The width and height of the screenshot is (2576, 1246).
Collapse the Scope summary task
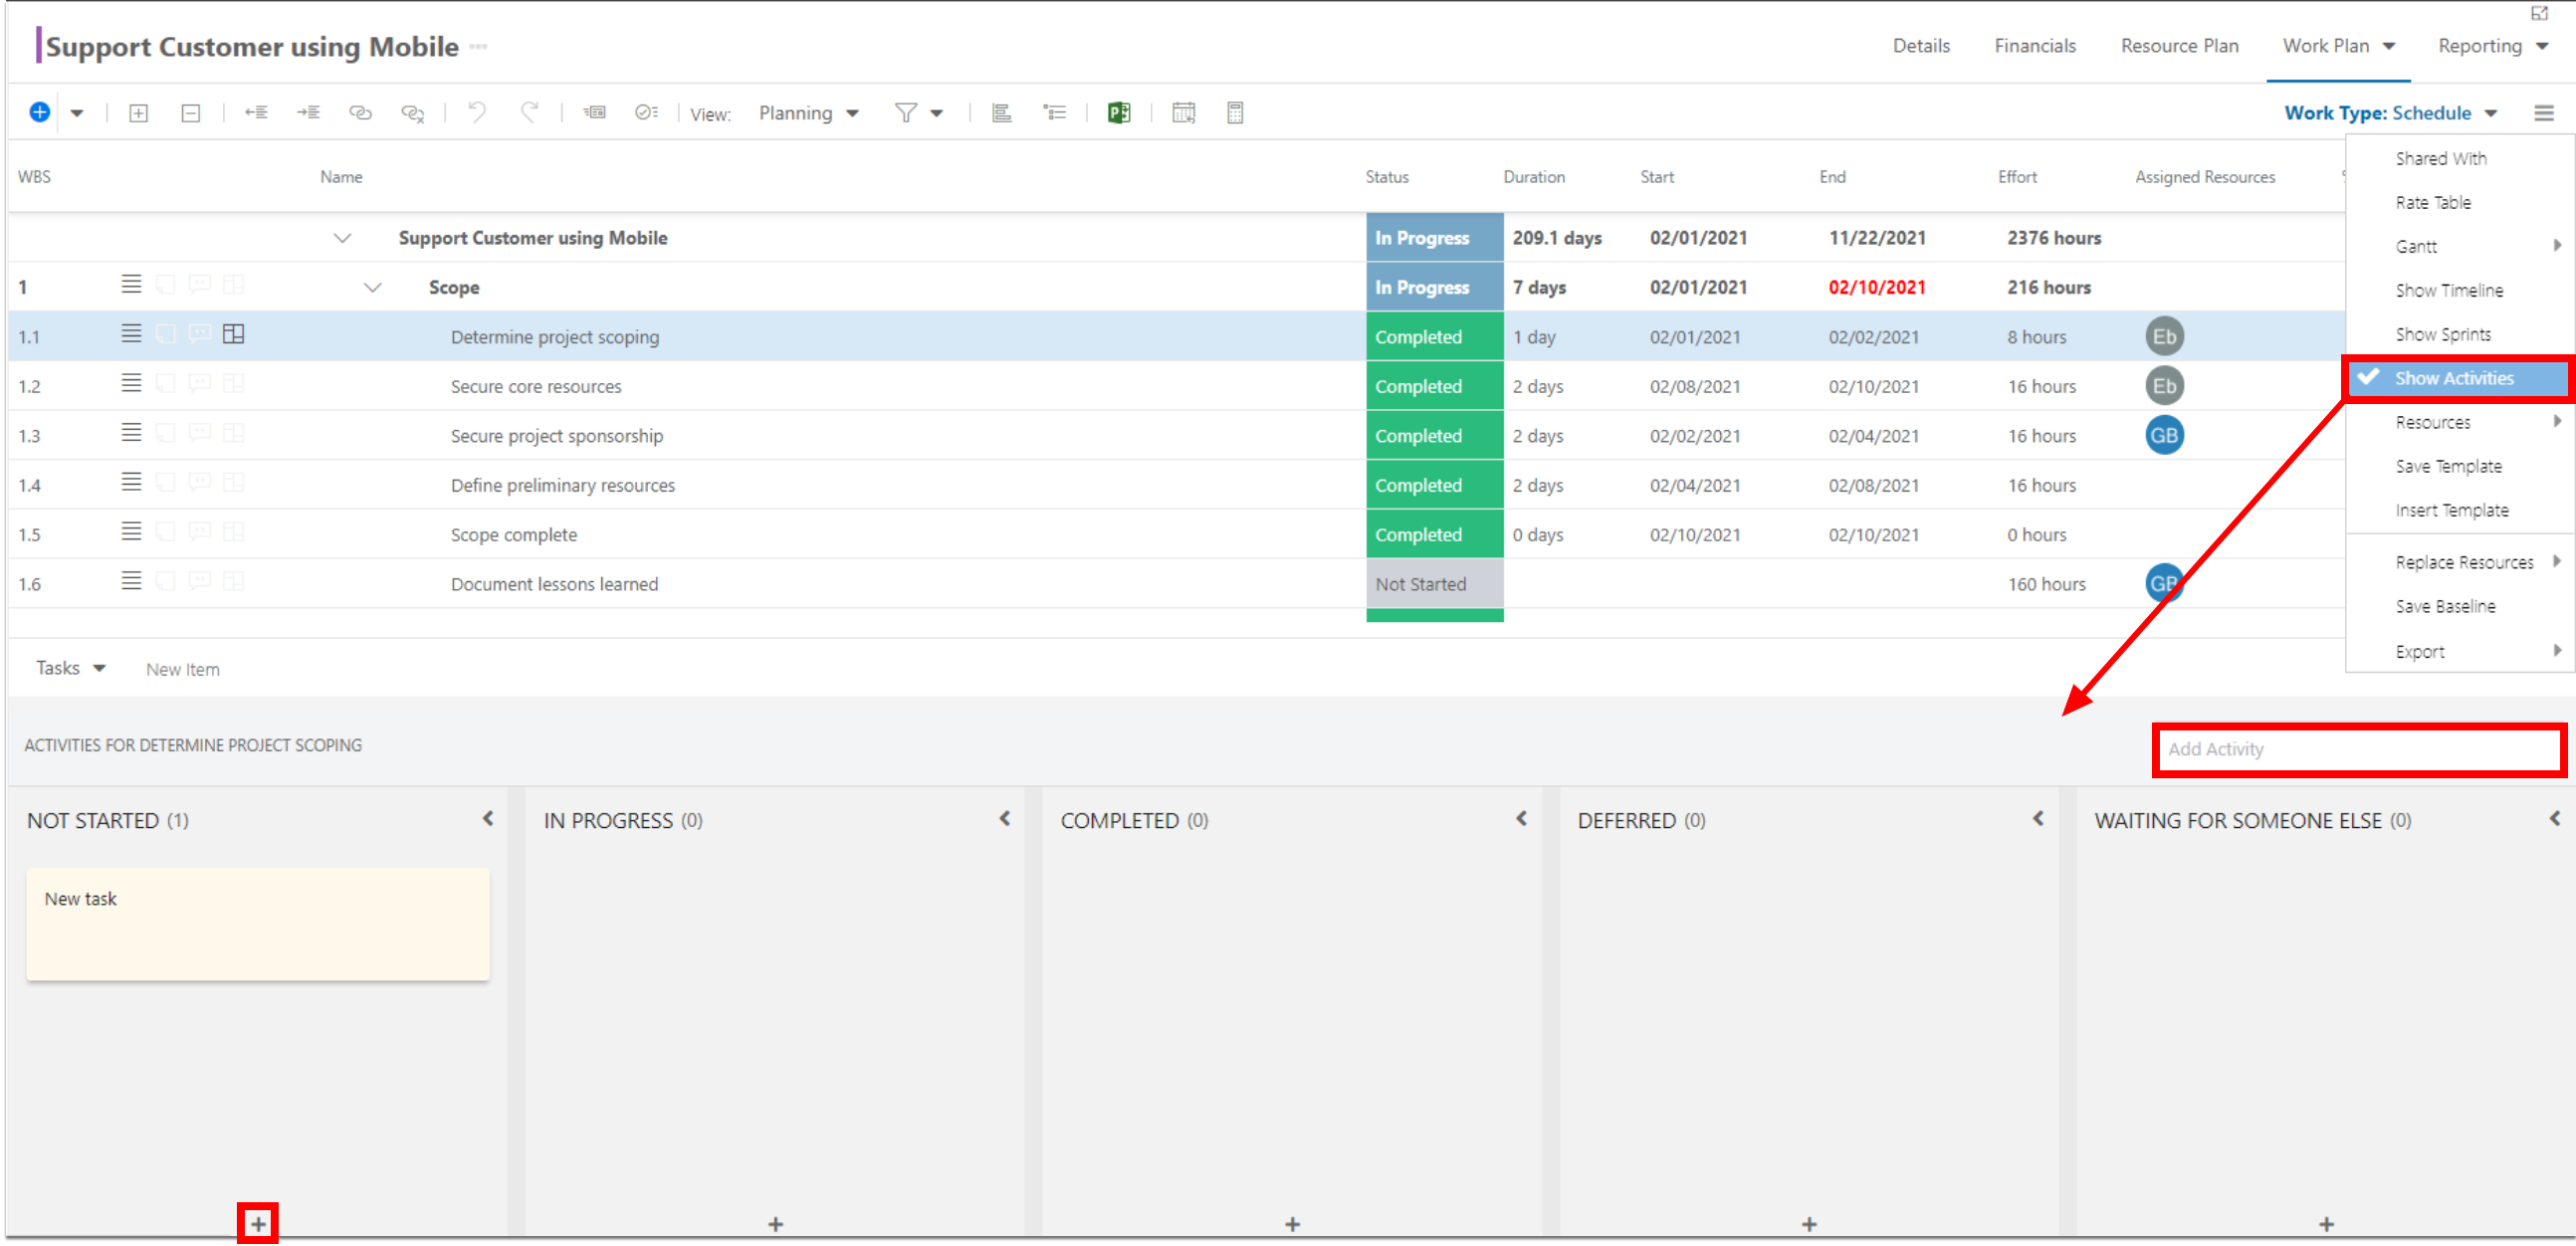coord(372,288)
